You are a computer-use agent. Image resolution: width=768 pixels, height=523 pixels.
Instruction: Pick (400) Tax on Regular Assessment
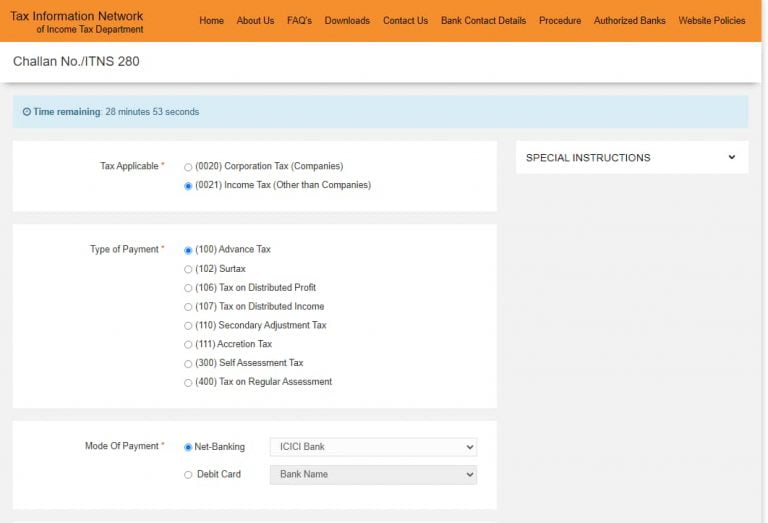[x=188, y=383]
